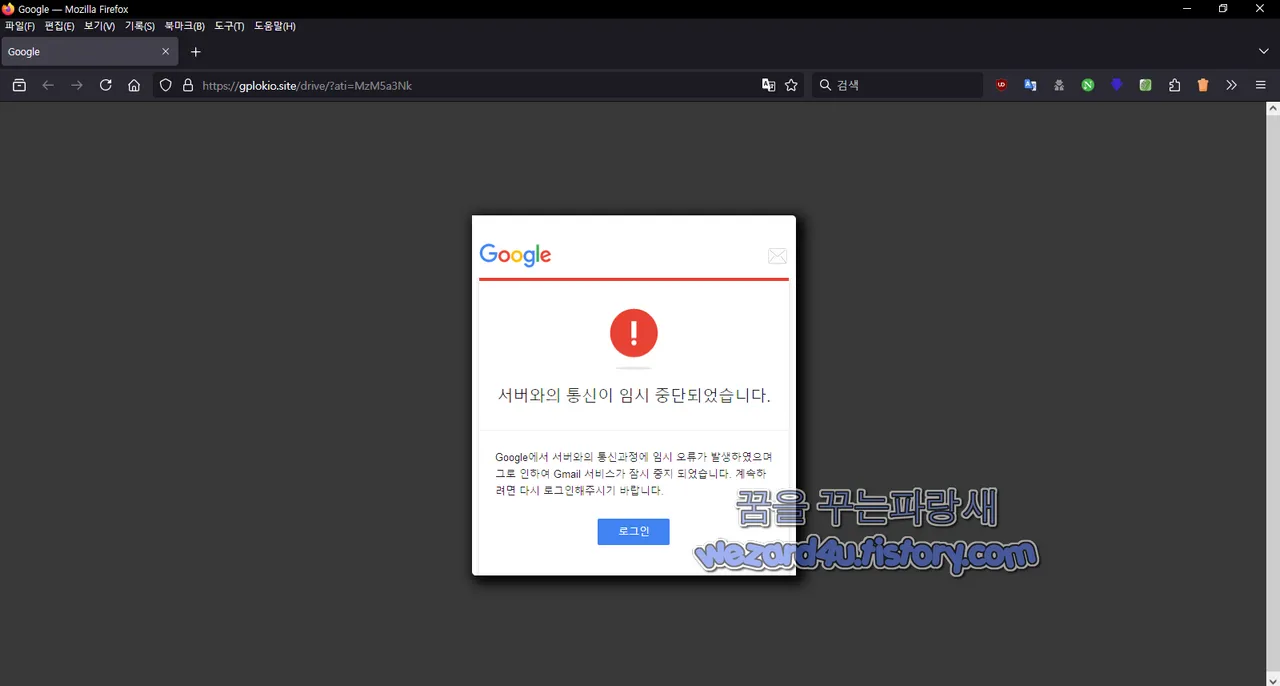Open the uBlock Origin extension
The height and width of the screenshot is (686, 1280).
1001,86
